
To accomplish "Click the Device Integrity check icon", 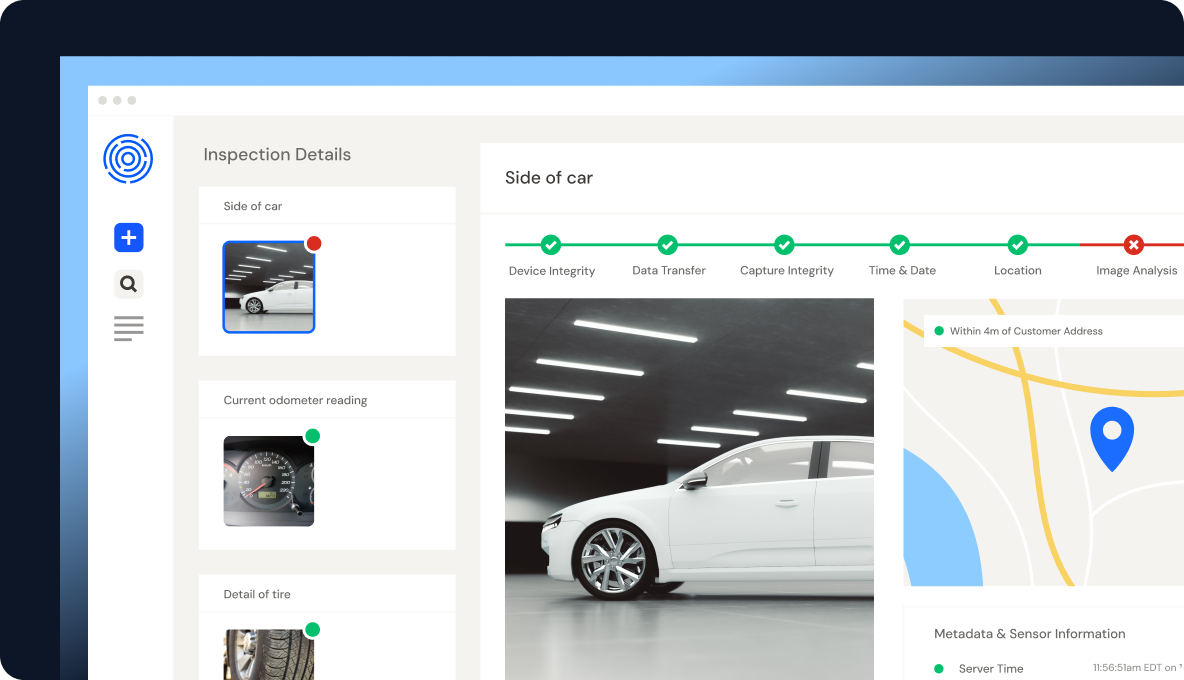I will (x=551, y=245).
